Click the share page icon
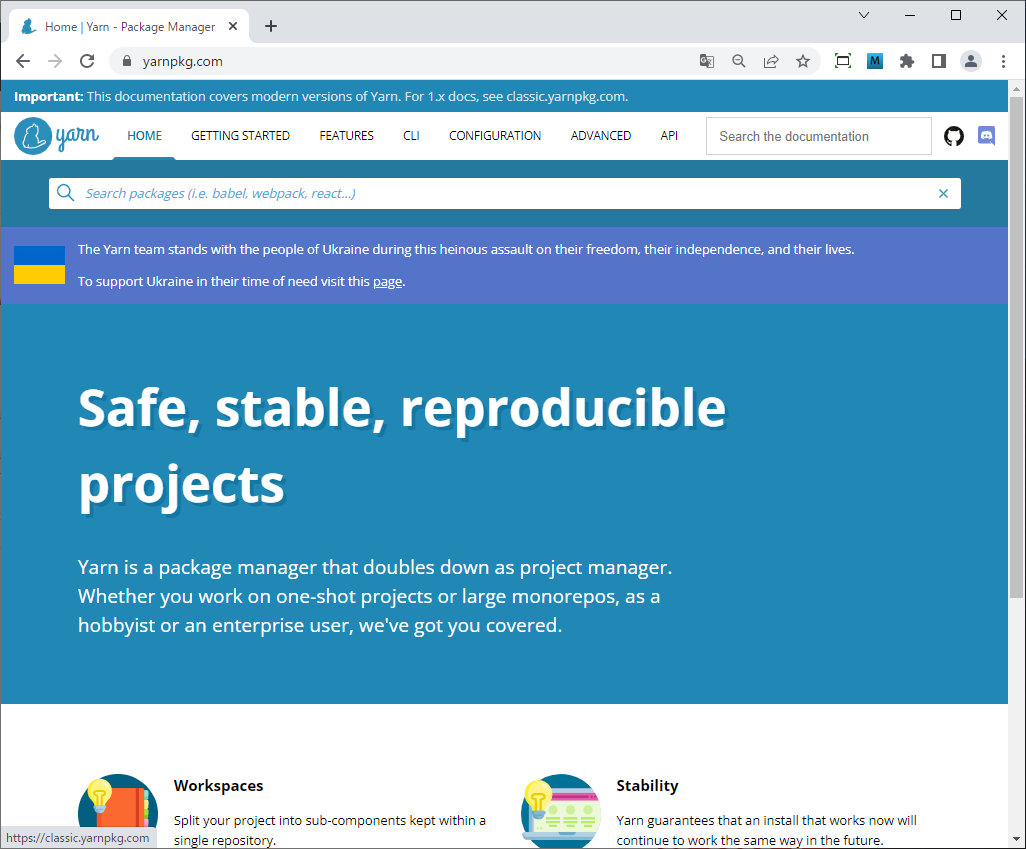This screenshot has height=849, width=1026. click(x=771, y=61)
